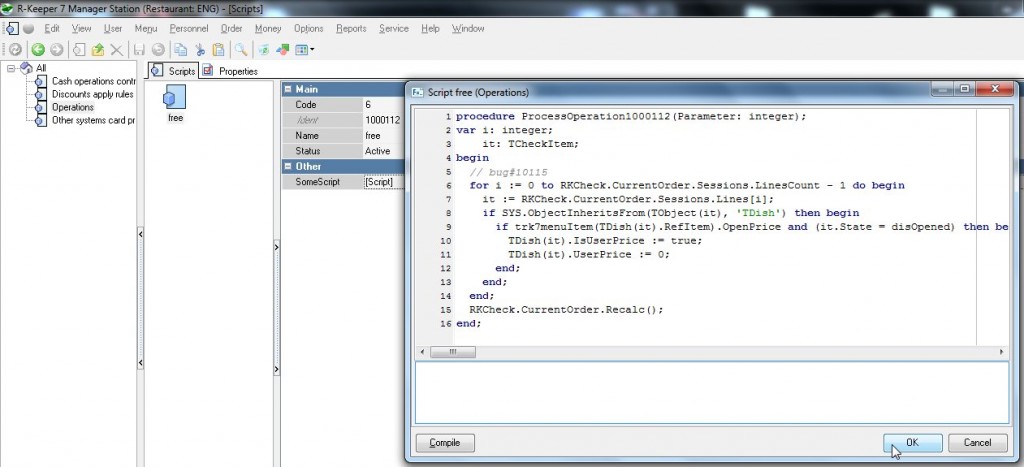Open the Edit menu
Viewport: 1024px width, 467px height.
coord(52,29)
